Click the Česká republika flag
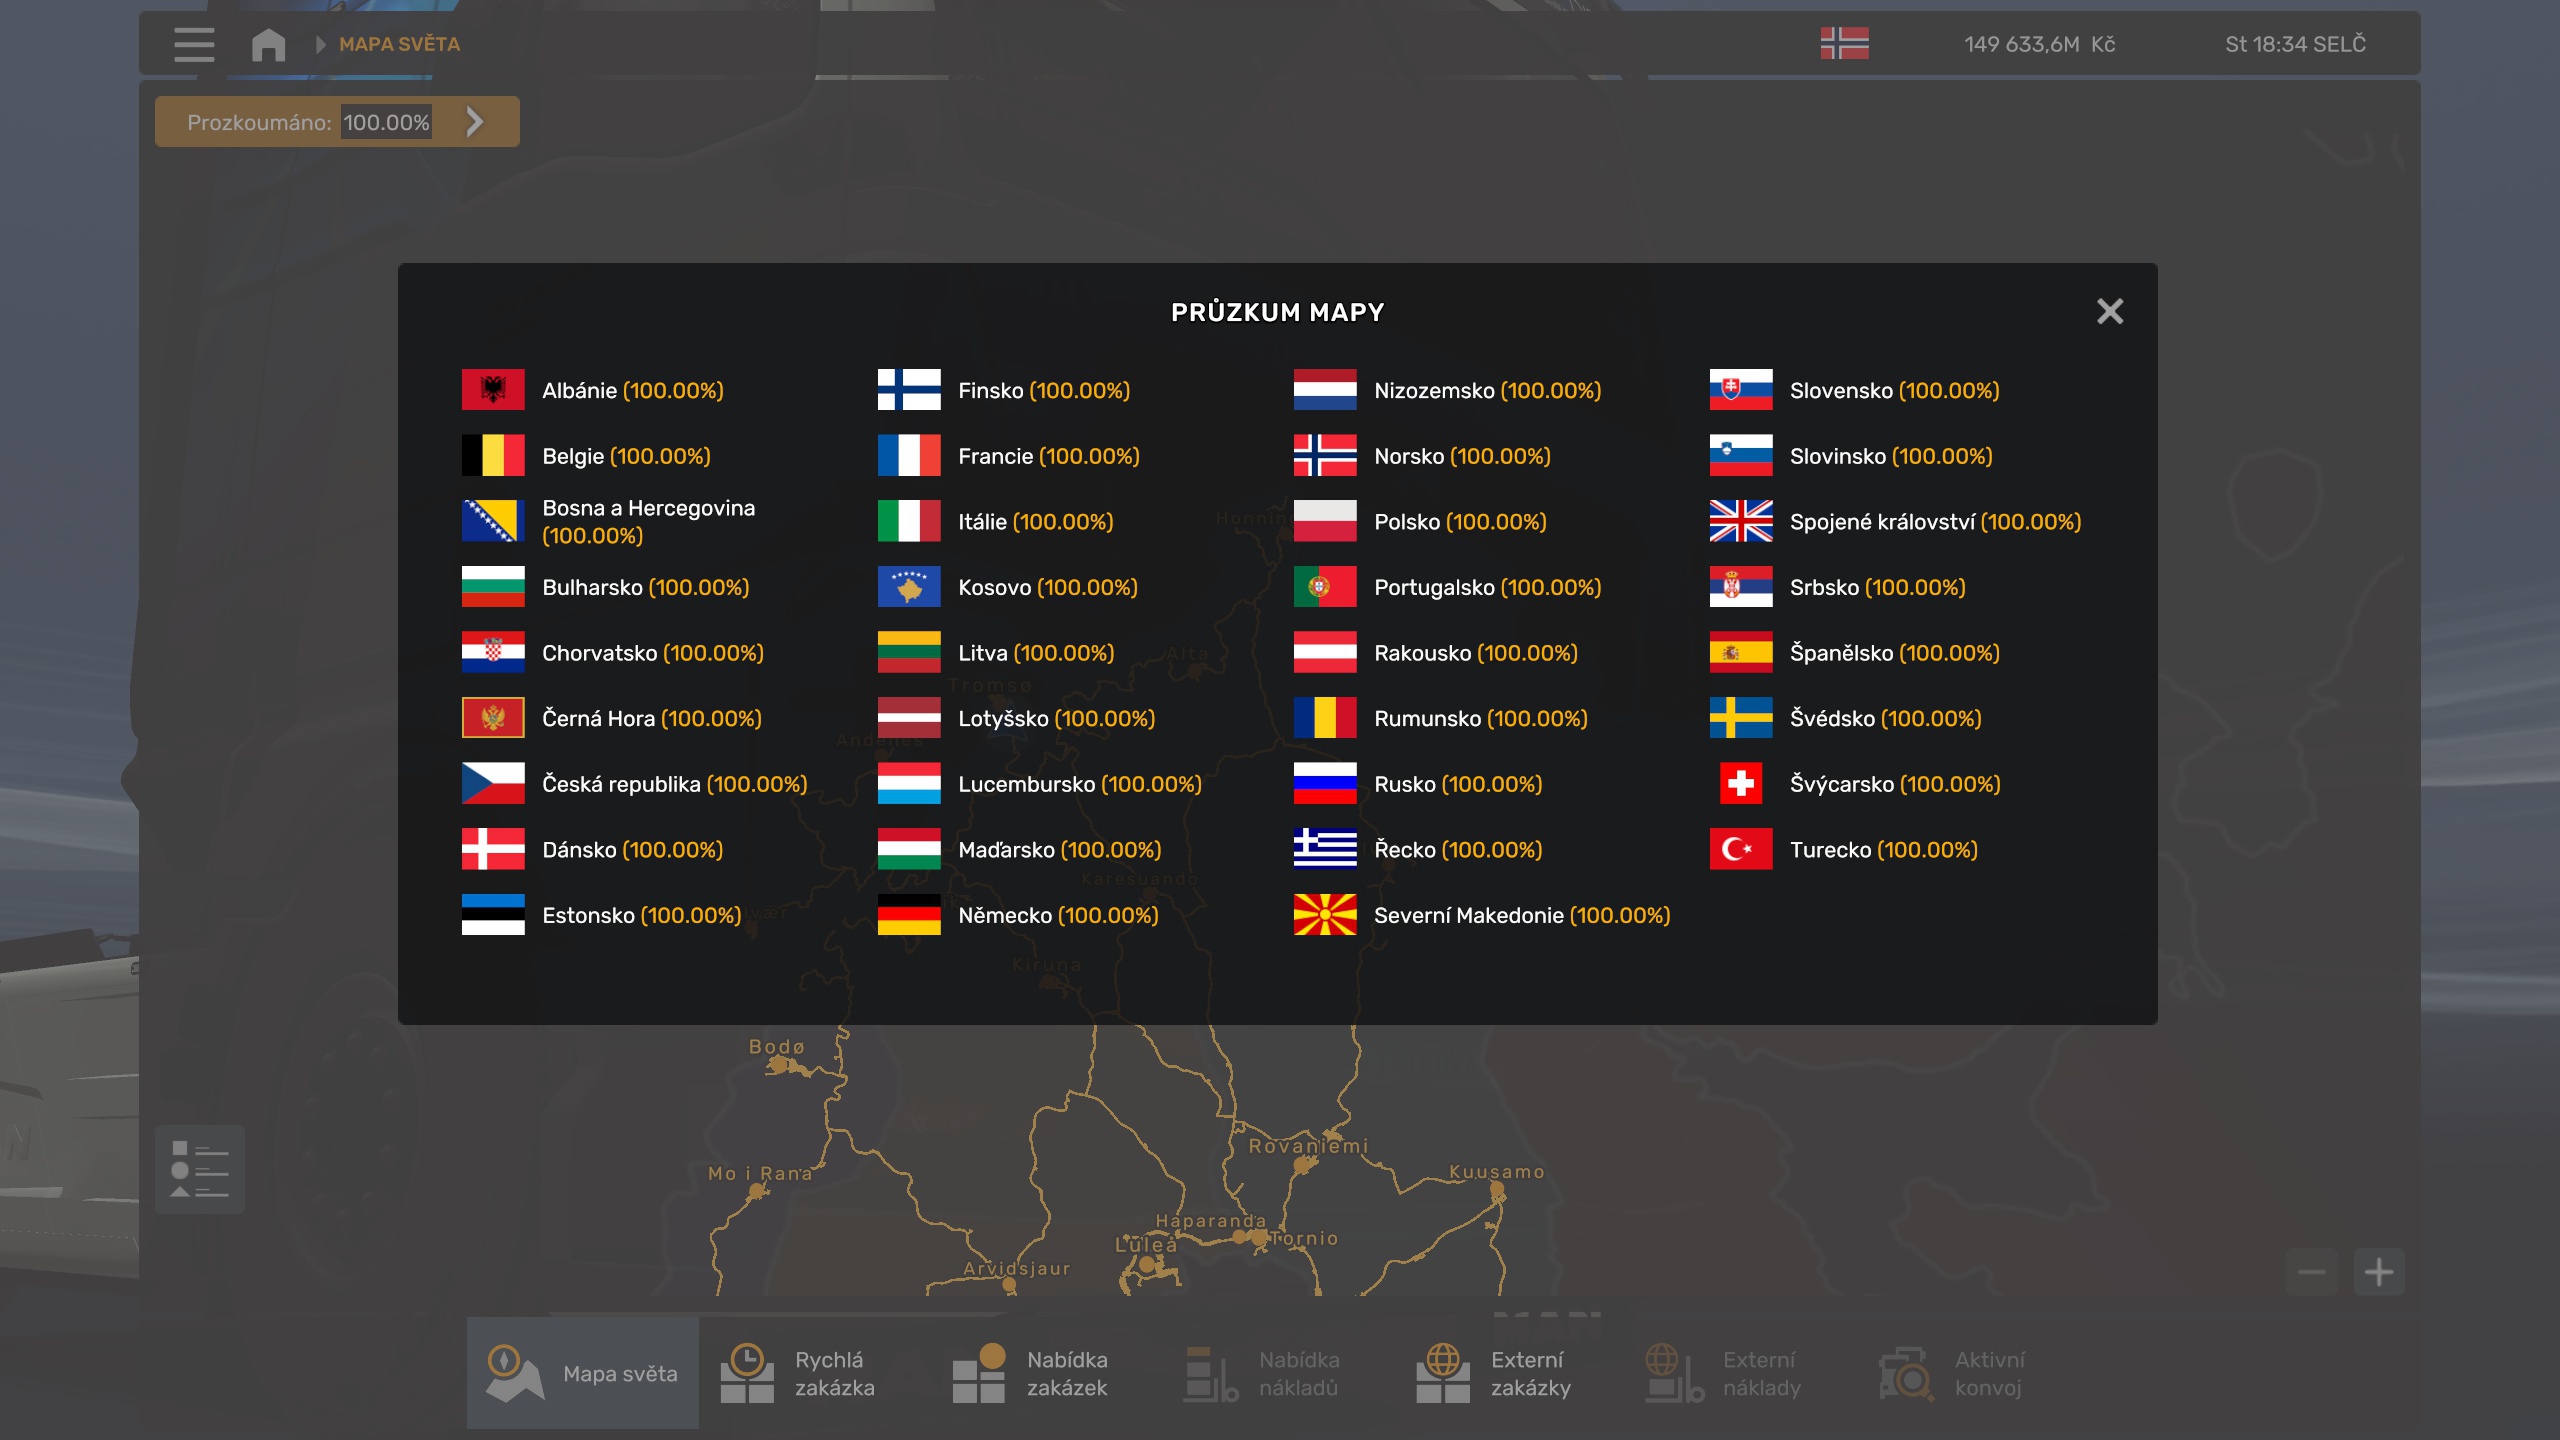 (x=493, y=783)
